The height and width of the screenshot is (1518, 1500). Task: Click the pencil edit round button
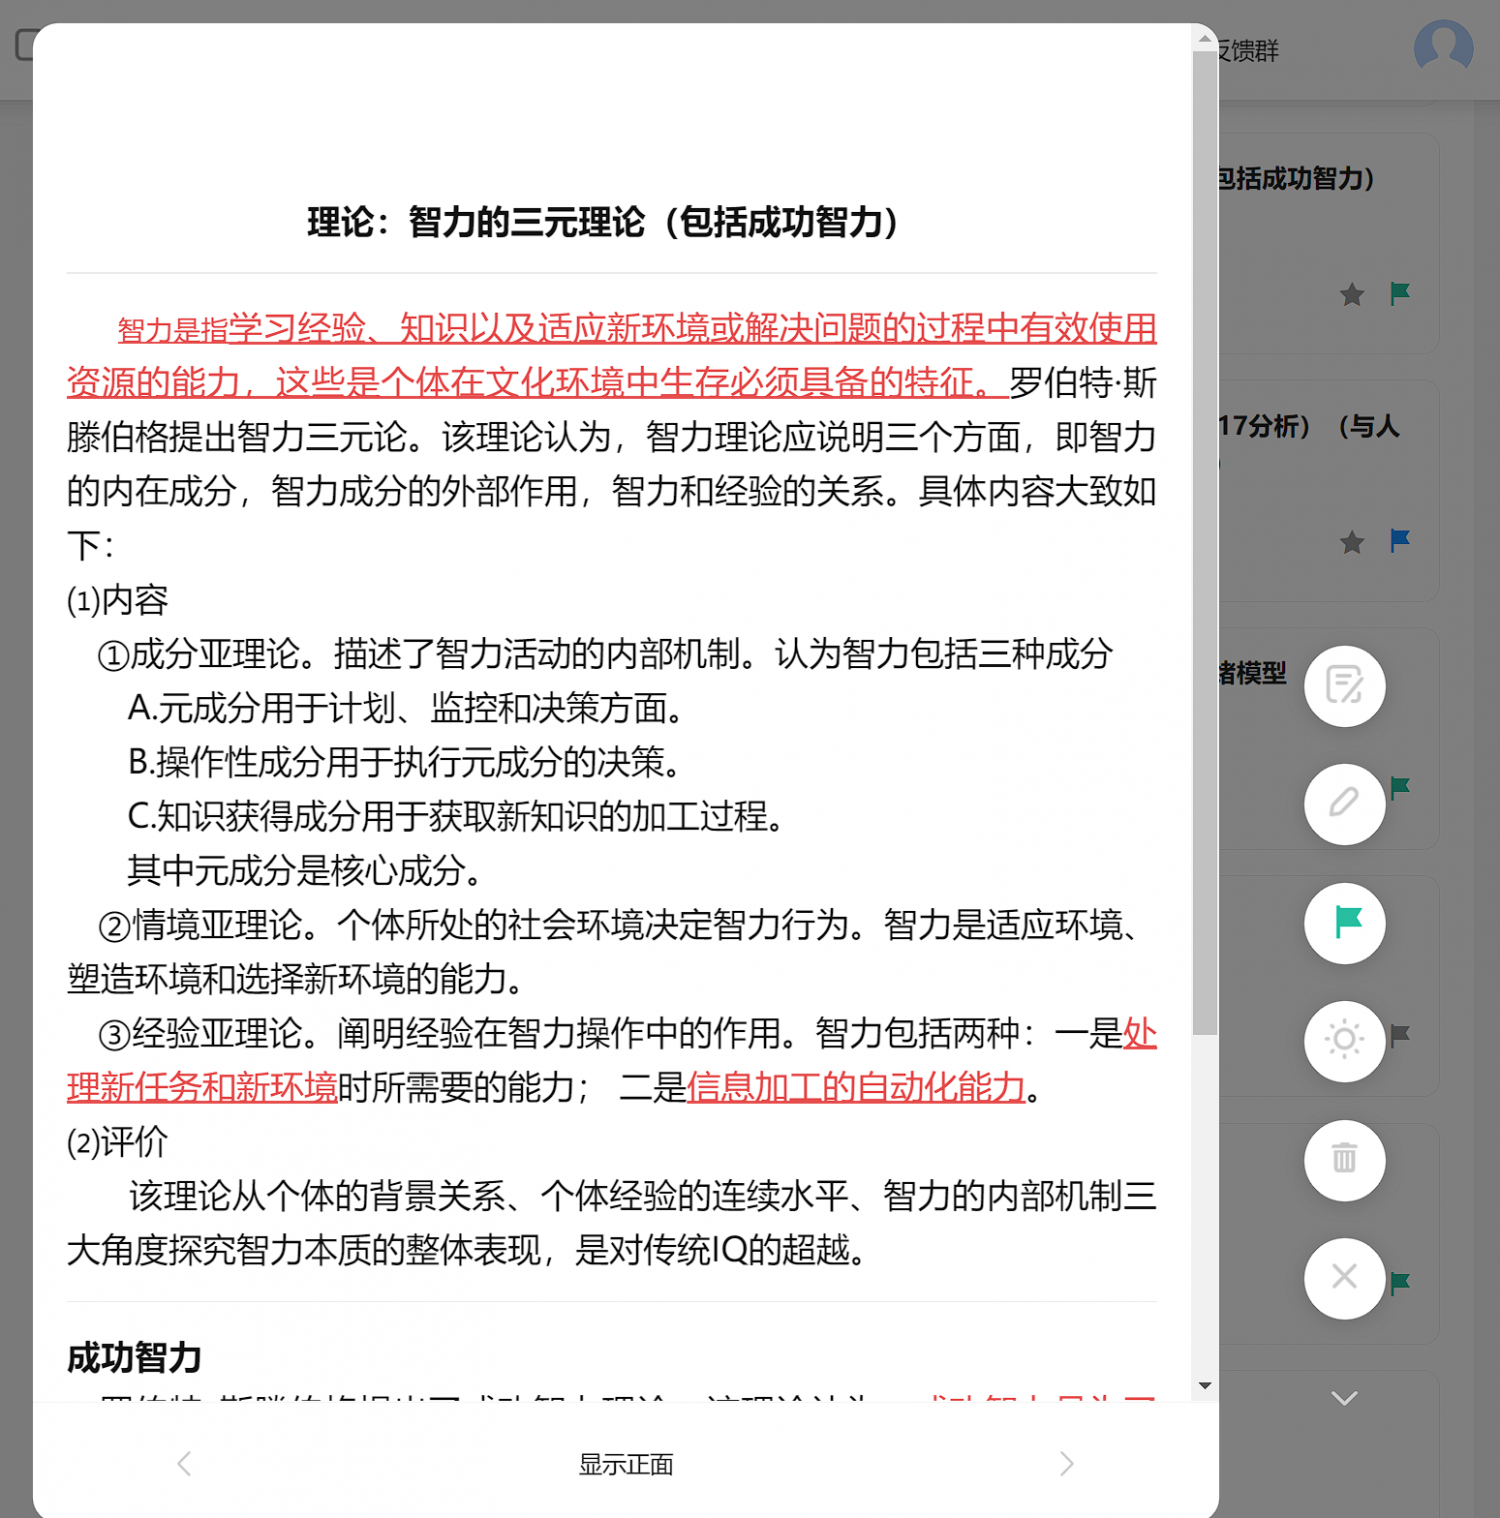1344,804
